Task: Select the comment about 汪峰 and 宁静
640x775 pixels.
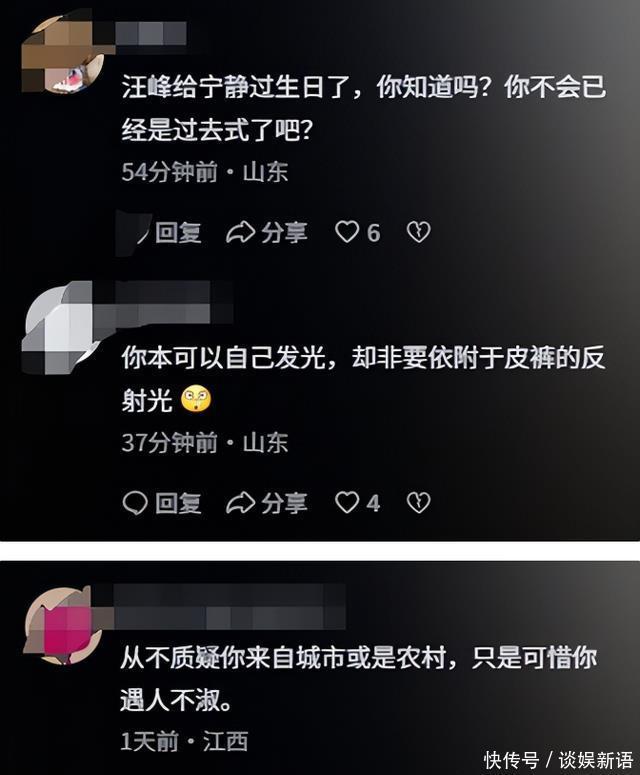Action: click(x=364, y=108)
